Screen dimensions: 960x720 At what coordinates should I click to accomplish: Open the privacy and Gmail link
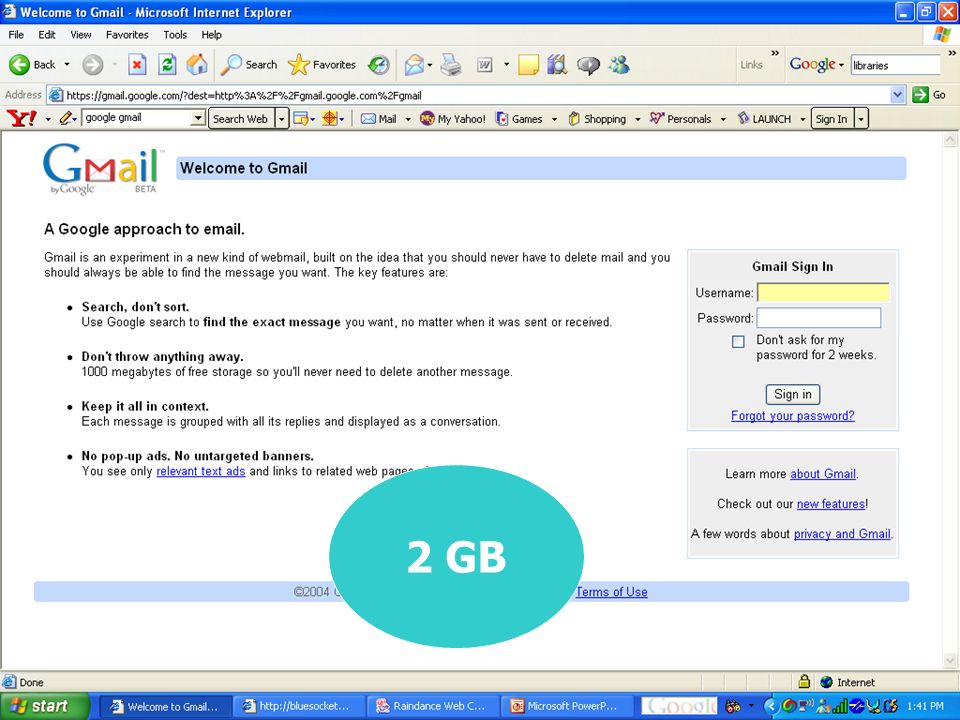842,534
